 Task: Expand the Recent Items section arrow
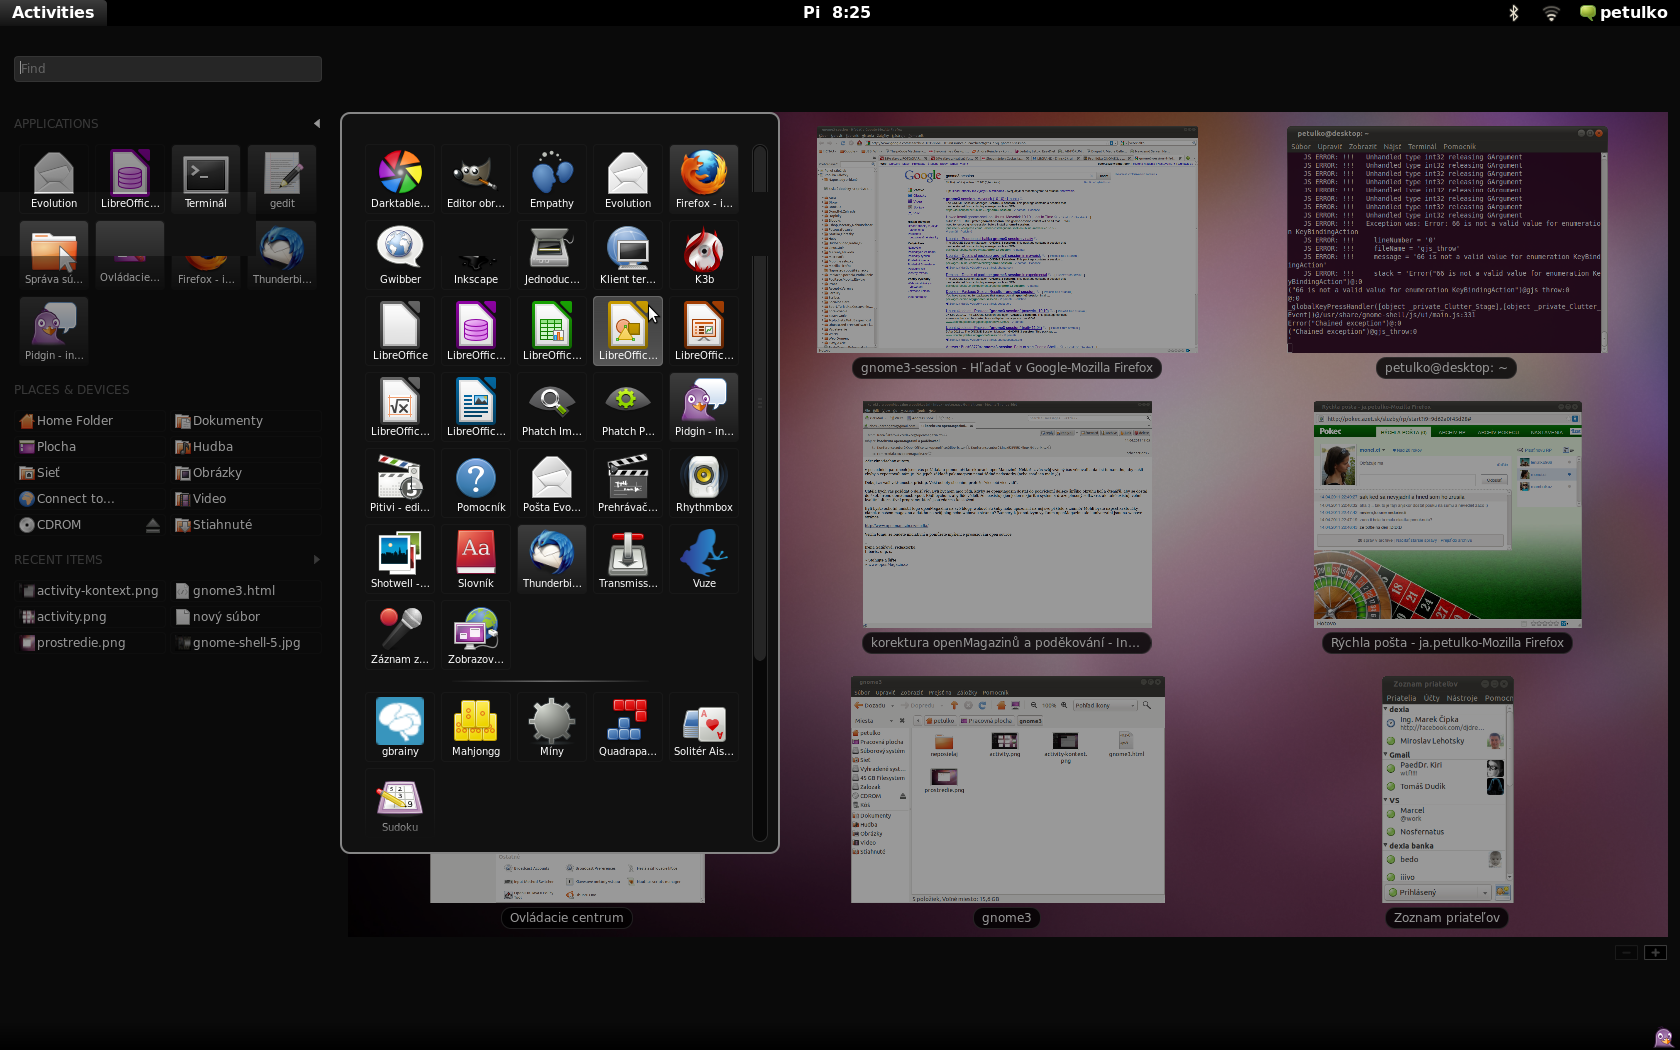click(x=317, y=560)
